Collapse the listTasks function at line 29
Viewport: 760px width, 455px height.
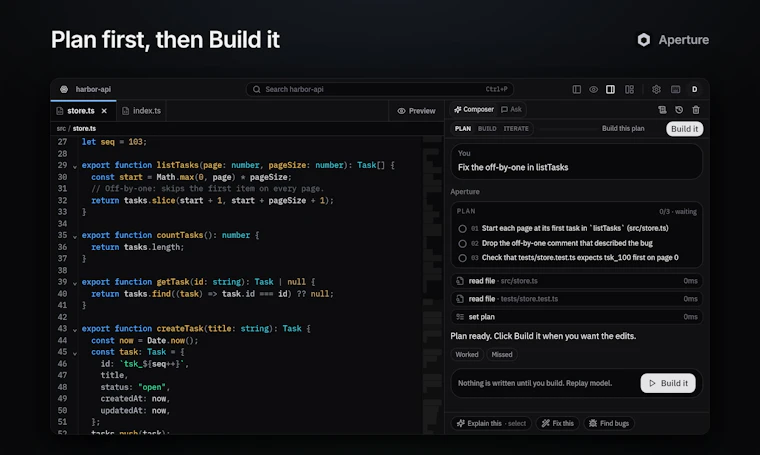(x=75, y=167)
